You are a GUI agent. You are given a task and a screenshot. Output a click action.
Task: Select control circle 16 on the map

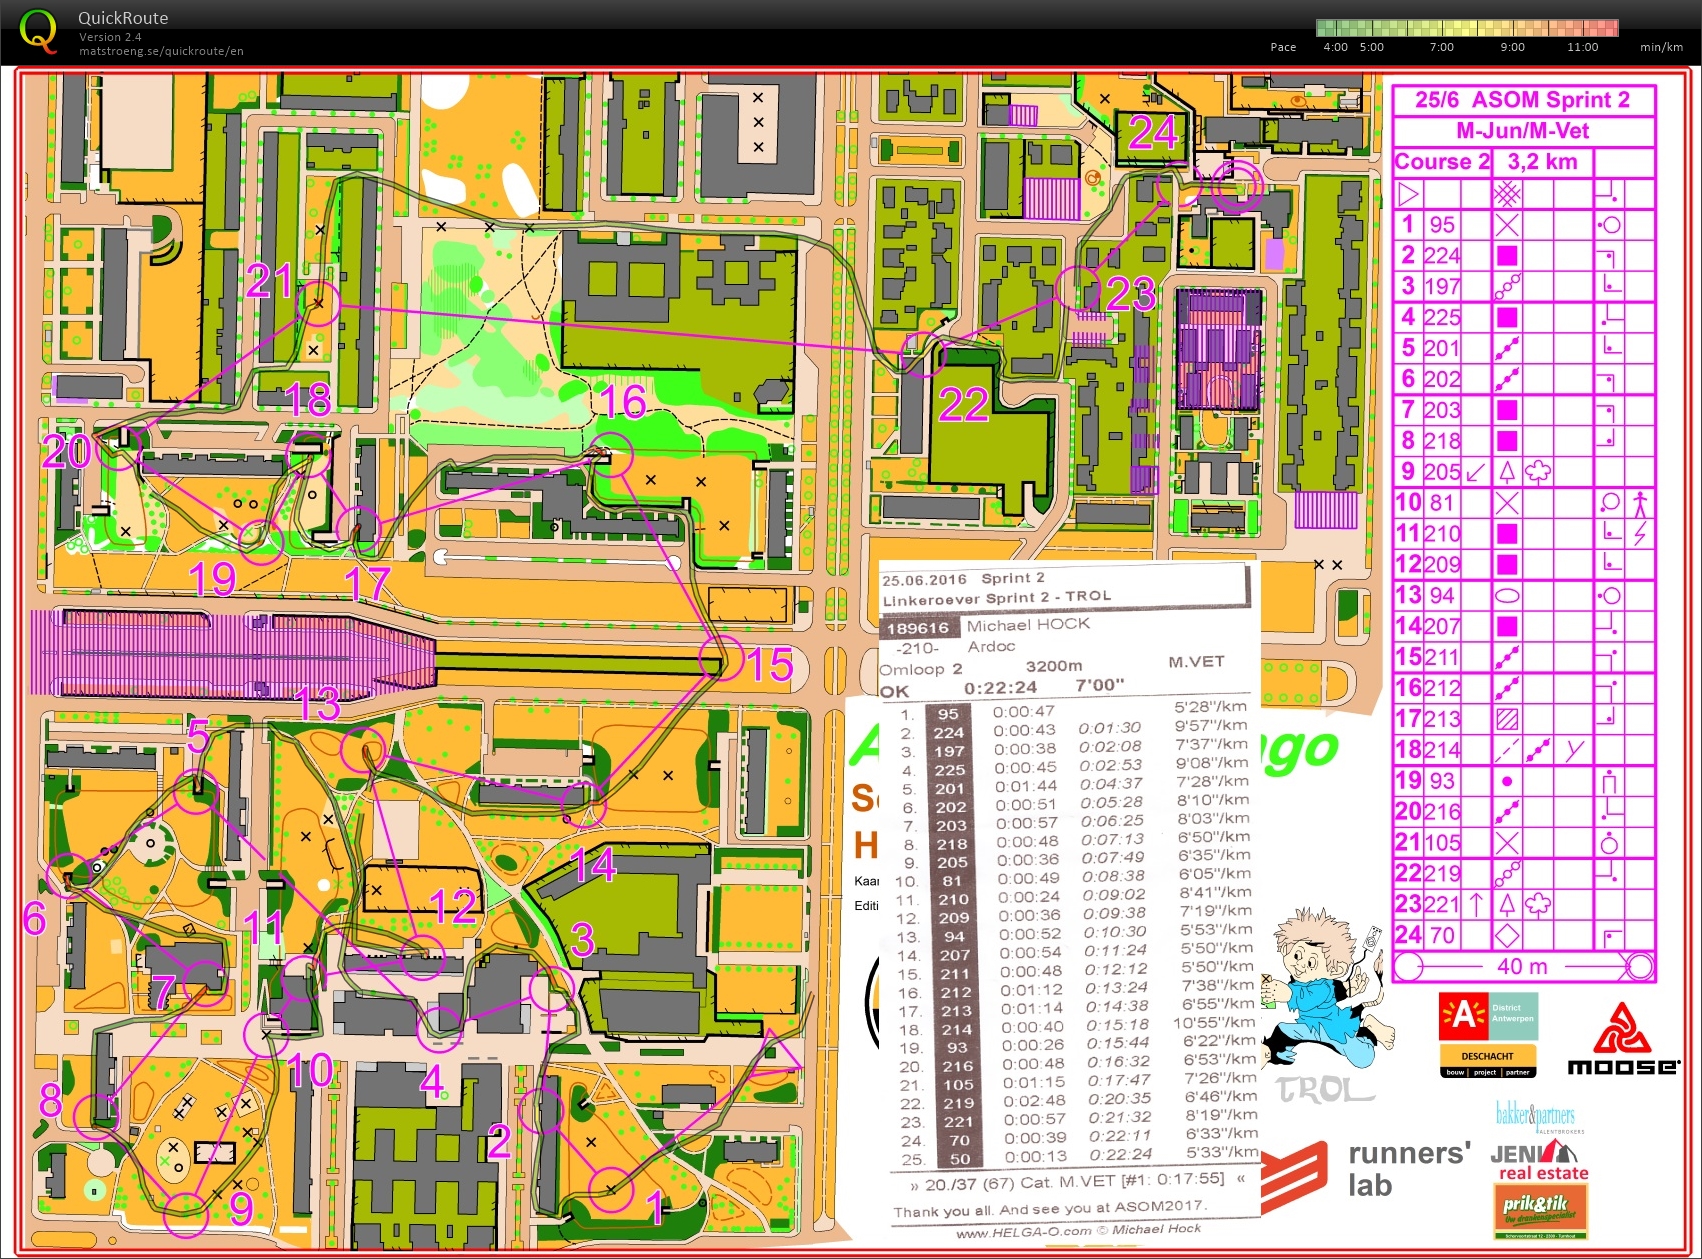point(611,455)
